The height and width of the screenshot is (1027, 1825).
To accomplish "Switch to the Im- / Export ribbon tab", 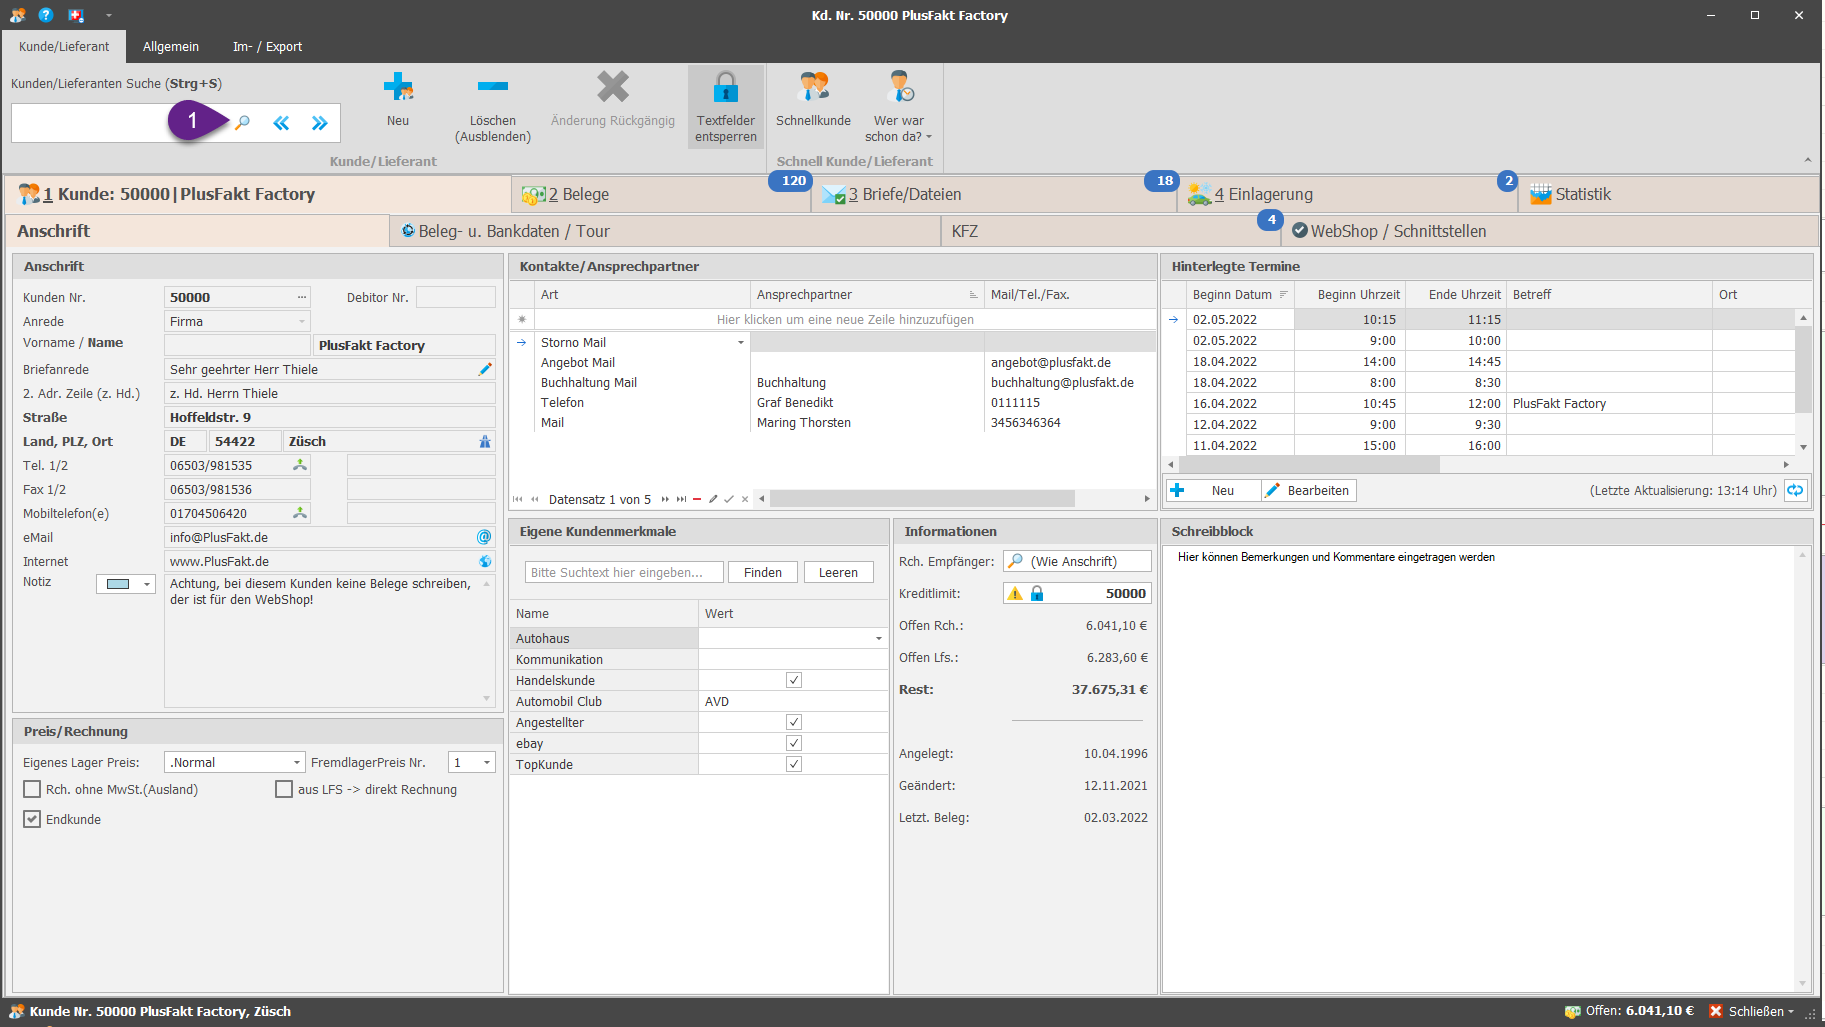I will point(267,46).
